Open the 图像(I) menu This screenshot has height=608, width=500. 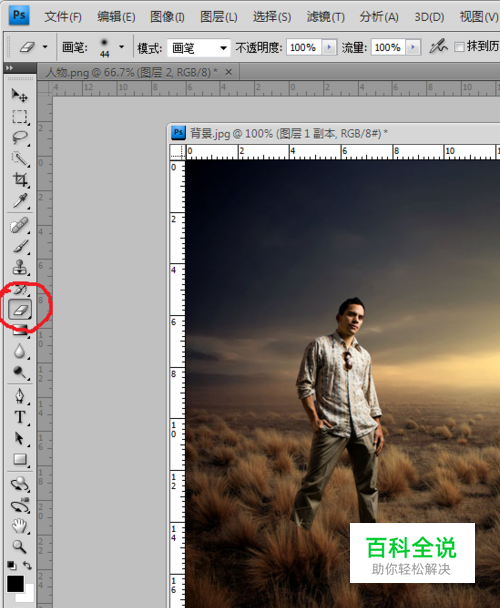point(167,17)
